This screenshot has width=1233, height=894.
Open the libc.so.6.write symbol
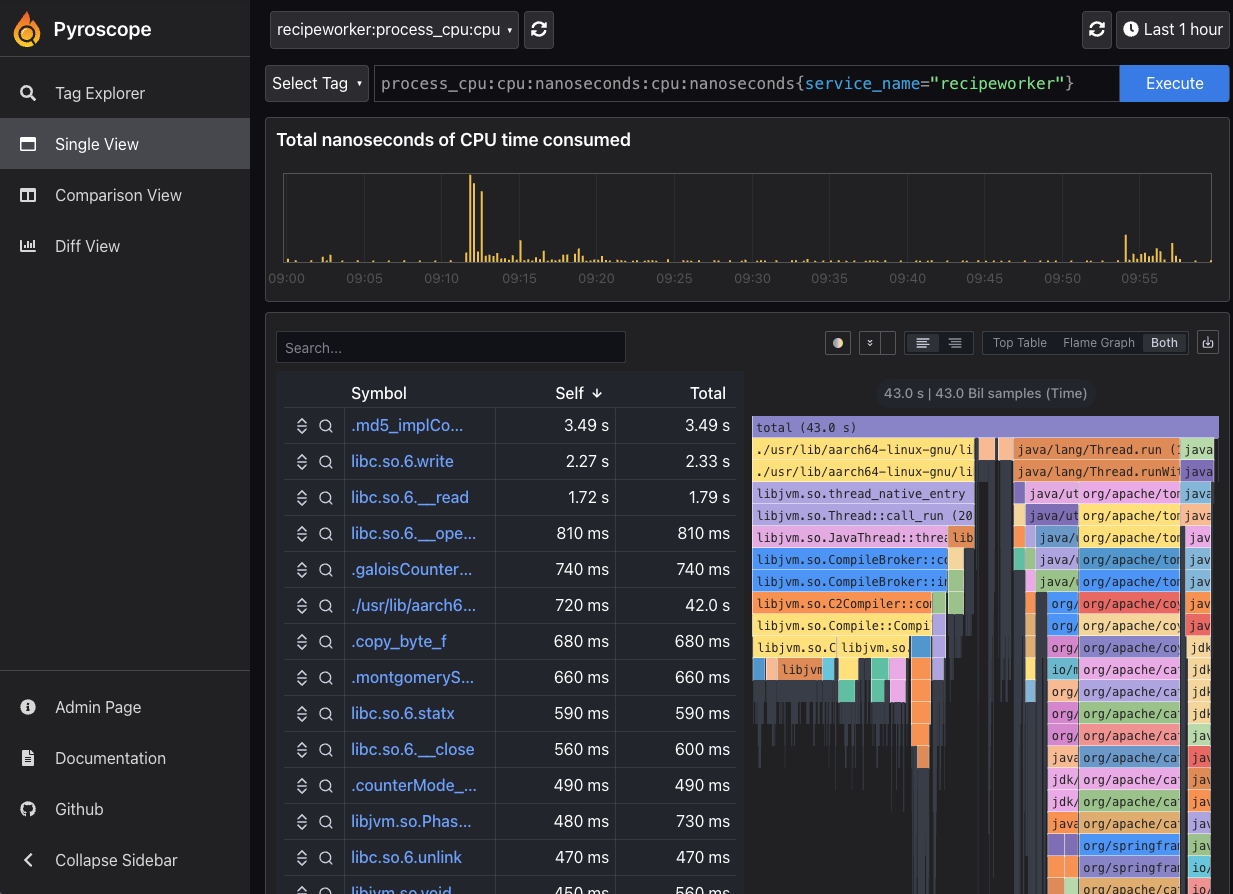point(402,462)
